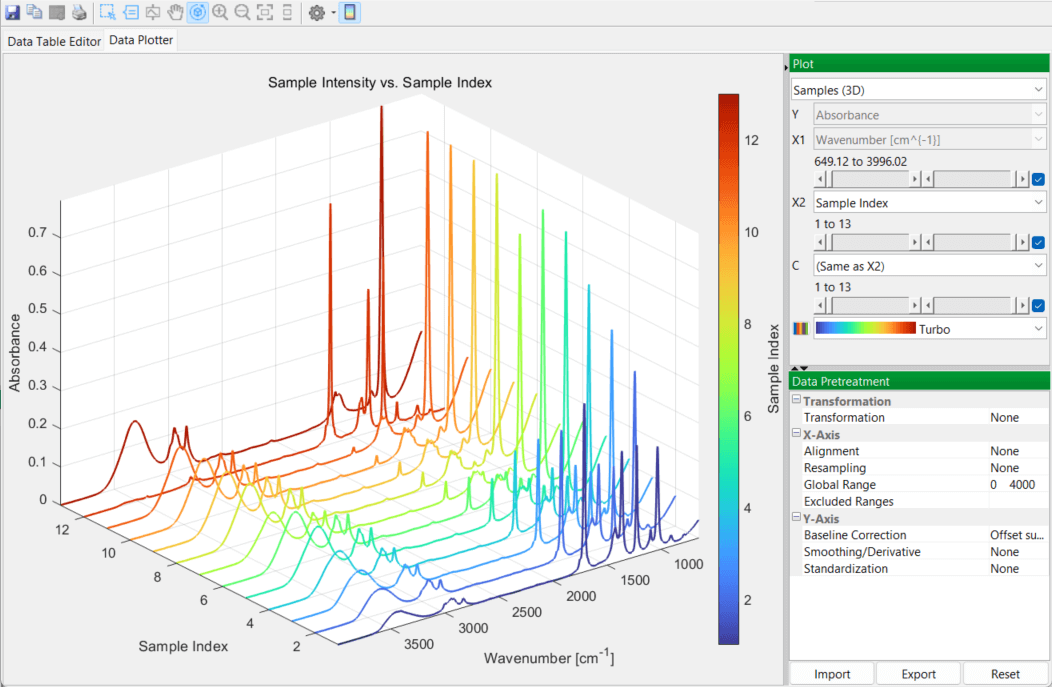The height and width of the screenshot is (687, 1052).
Task: Click the Print plot icon
Action: (79, 13)
